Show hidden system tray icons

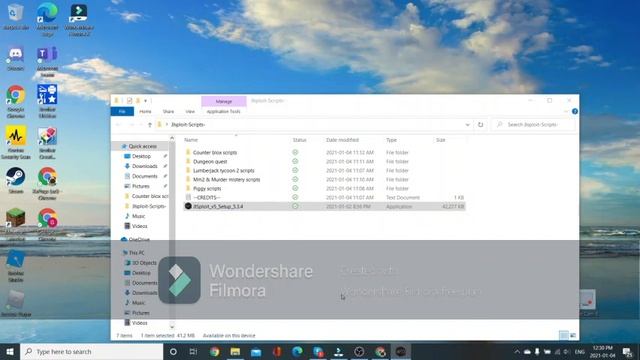coord(517,351)
